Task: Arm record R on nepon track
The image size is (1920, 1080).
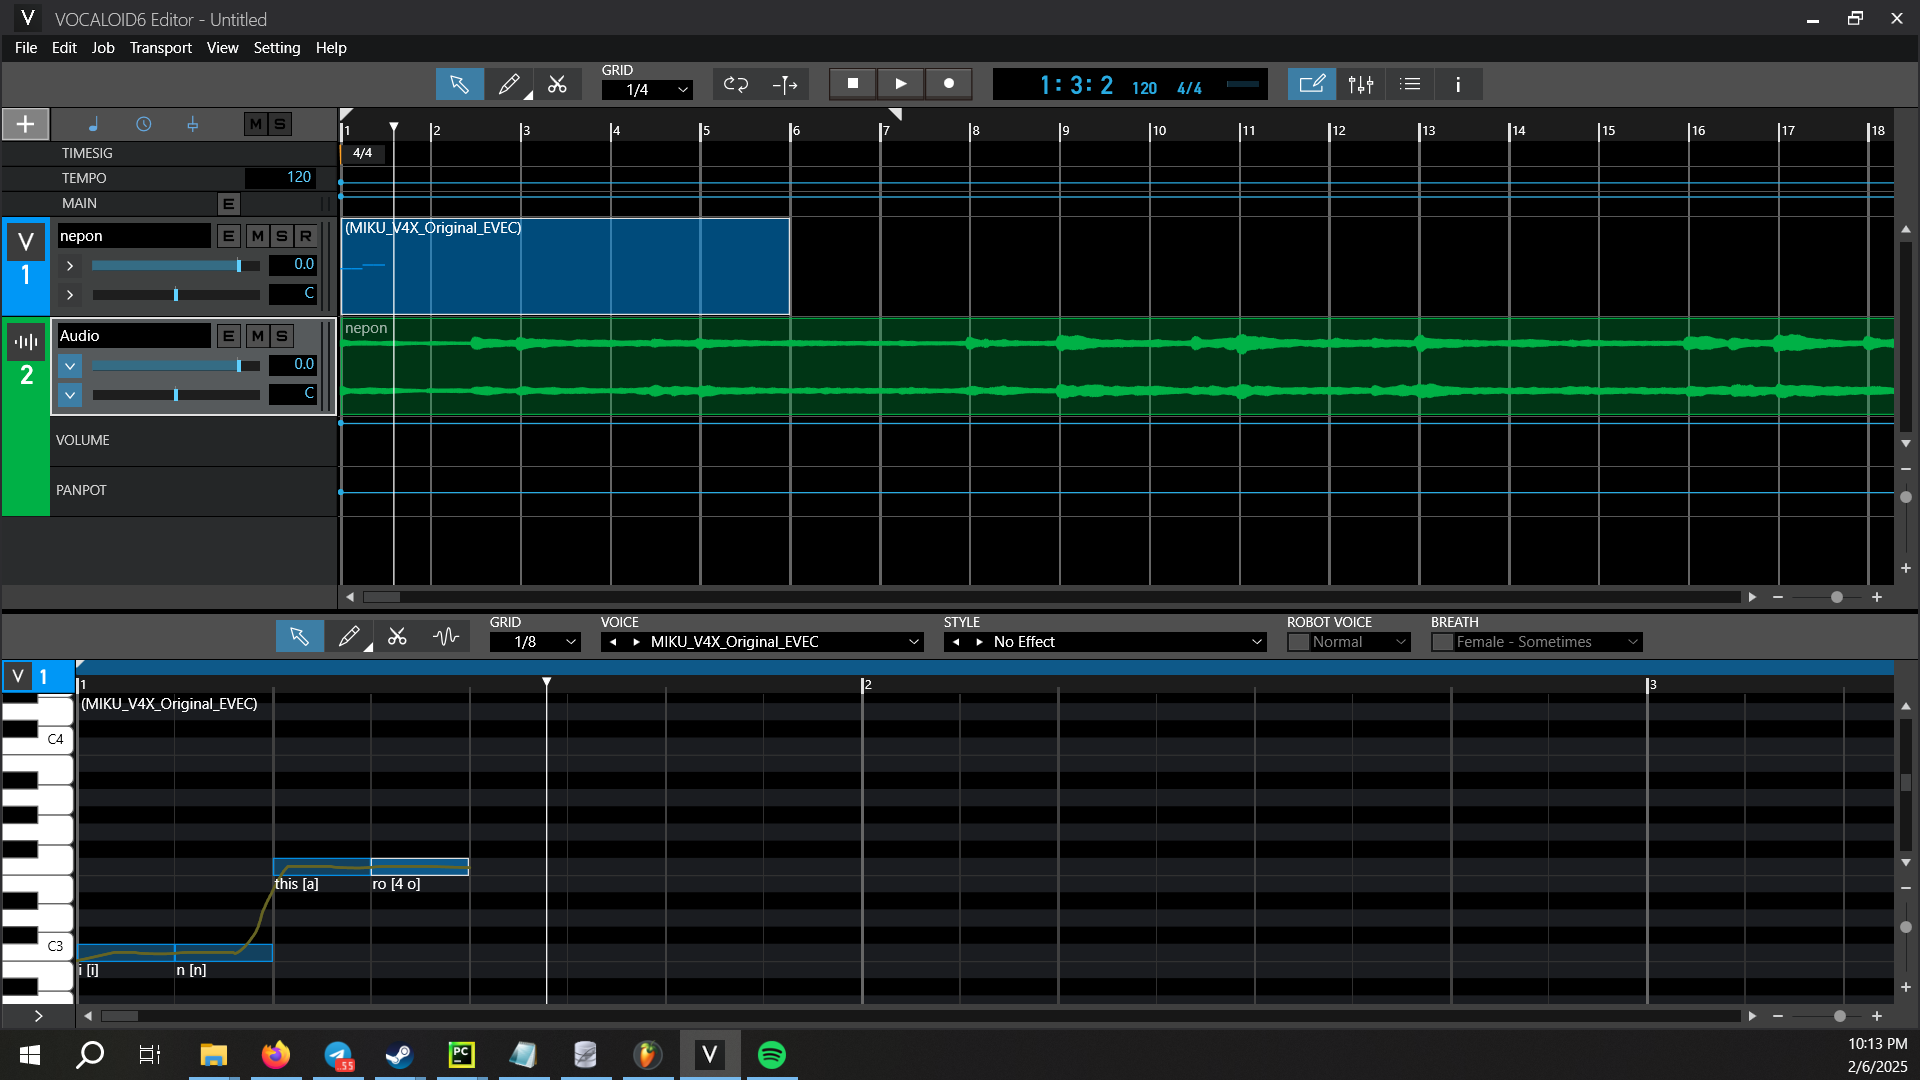Action: [x=306, y=236]
